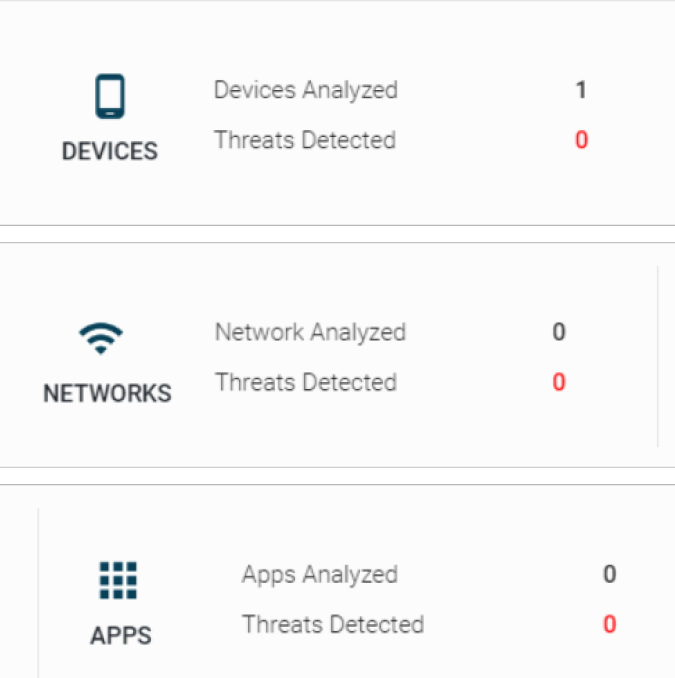Select the DEVICES heading label
Viewport: 675px width, 678px height.
[110, 151]
